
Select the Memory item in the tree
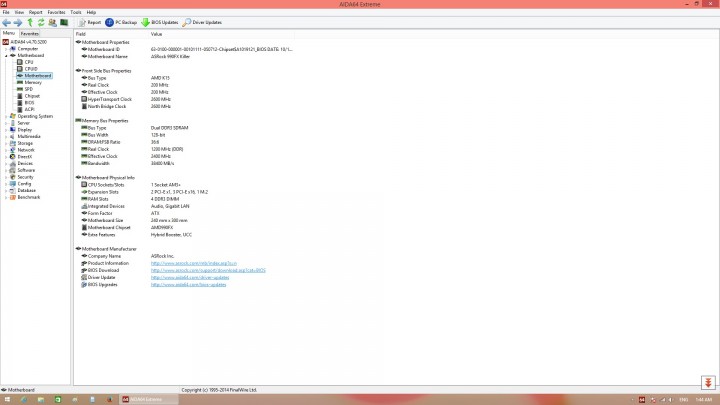[33, 82]
